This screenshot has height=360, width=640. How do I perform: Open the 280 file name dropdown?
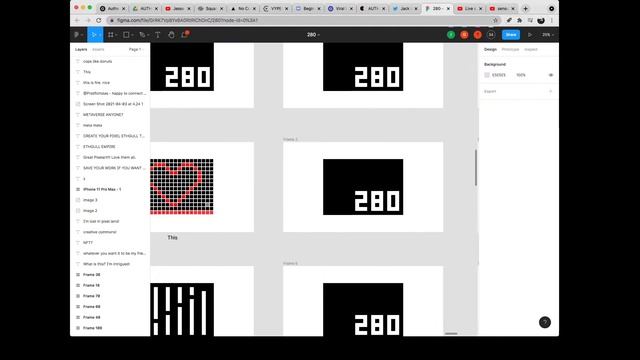pos(313,35)
